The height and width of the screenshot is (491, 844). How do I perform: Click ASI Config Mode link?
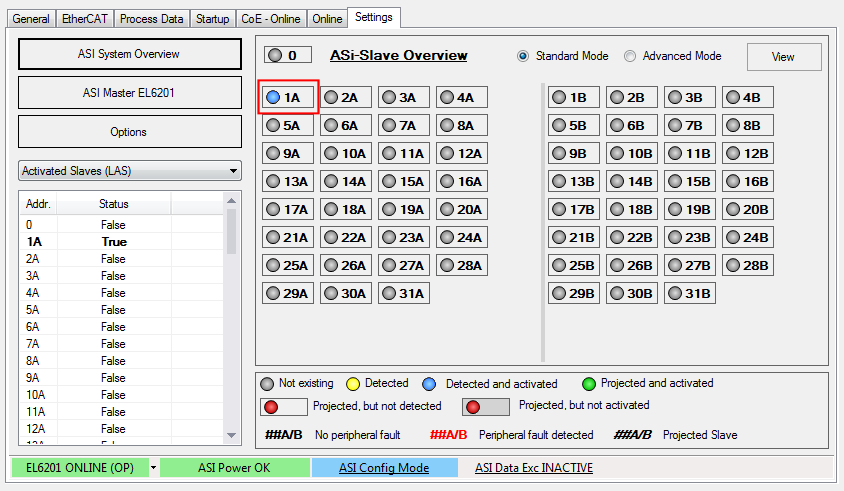pyautogui.click(x=384, y=468)
